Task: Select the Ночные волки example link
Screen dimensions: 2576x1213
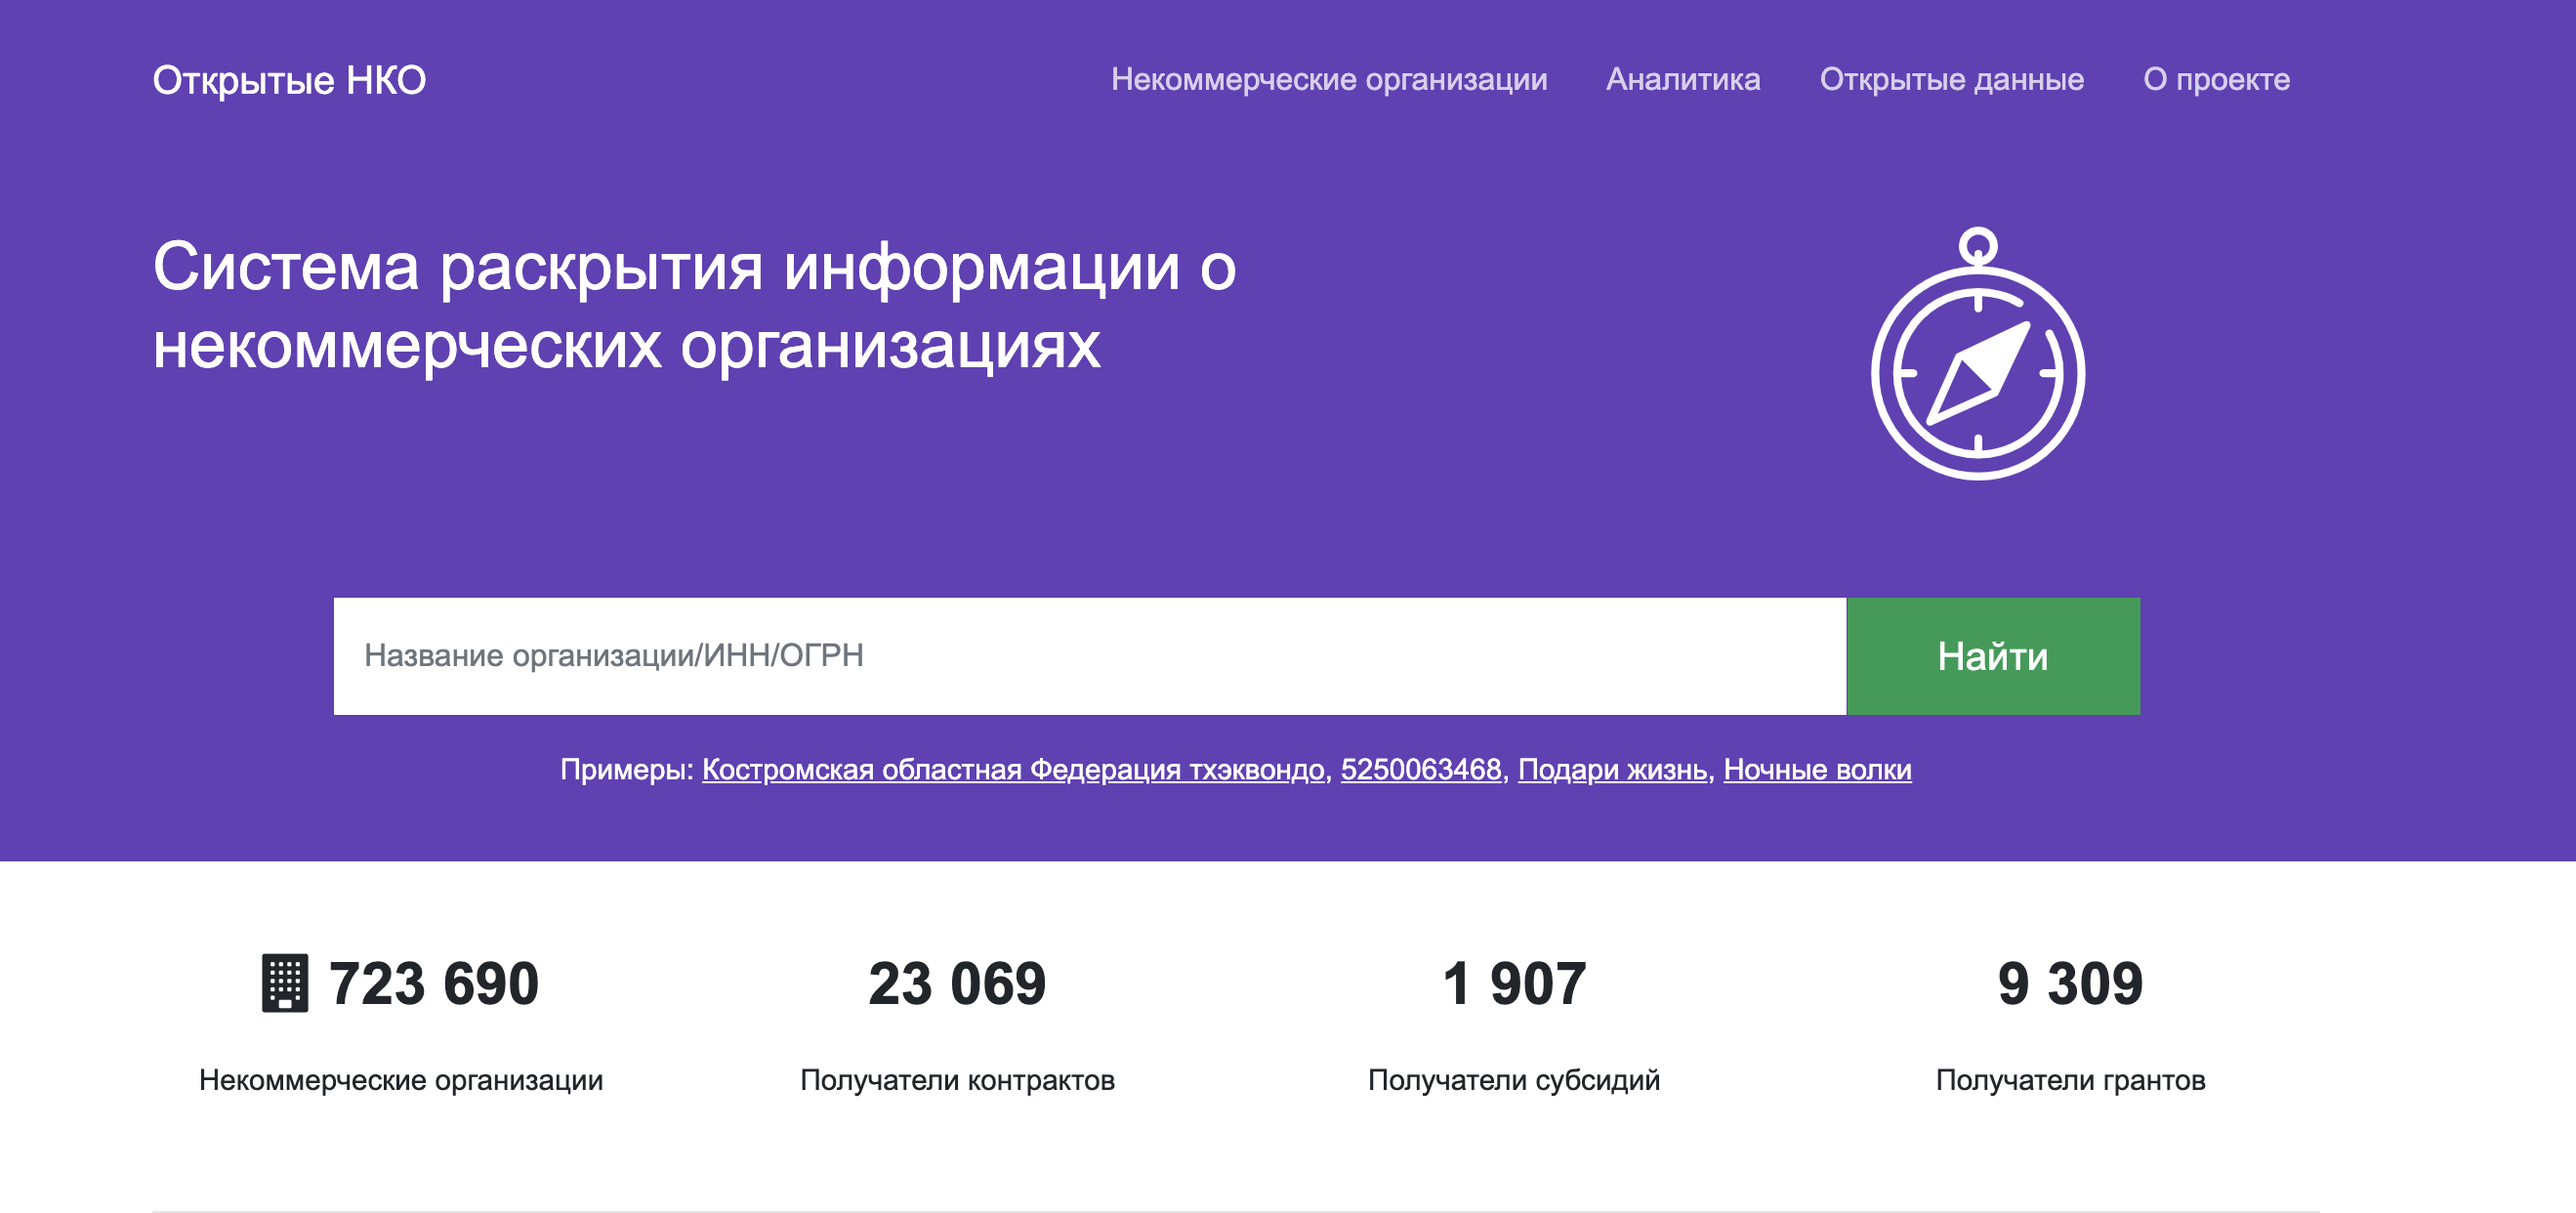Action: point(1816,769)
